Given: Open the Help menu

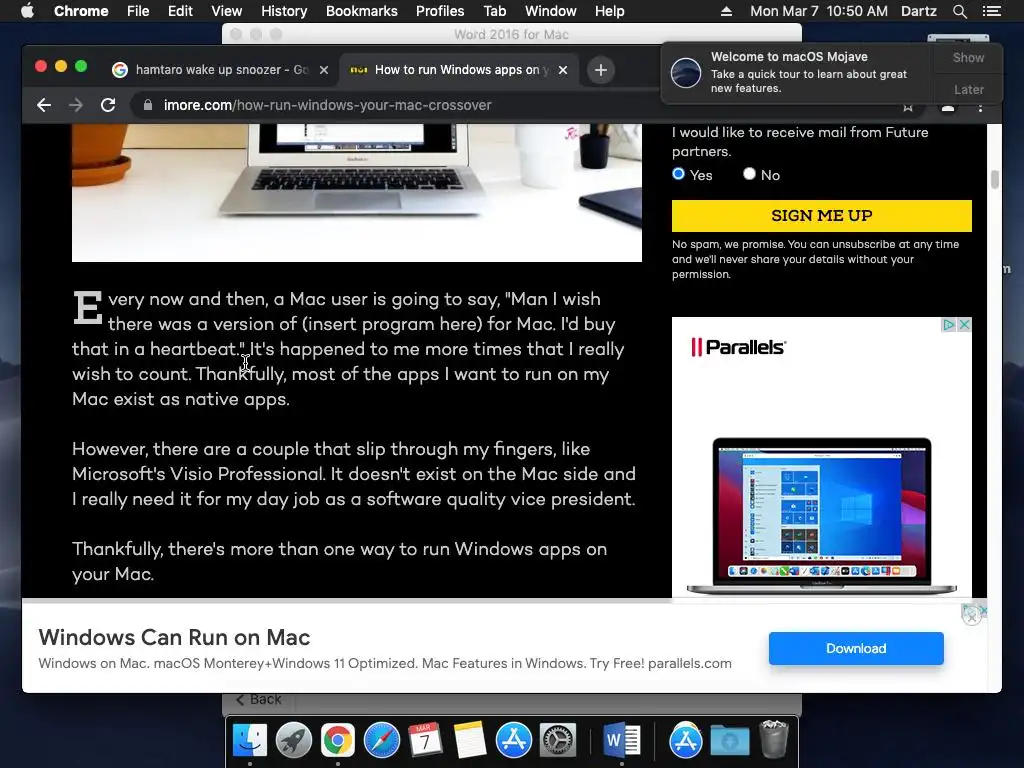Looking at the screenshot, I should click(x=609, y=11).
